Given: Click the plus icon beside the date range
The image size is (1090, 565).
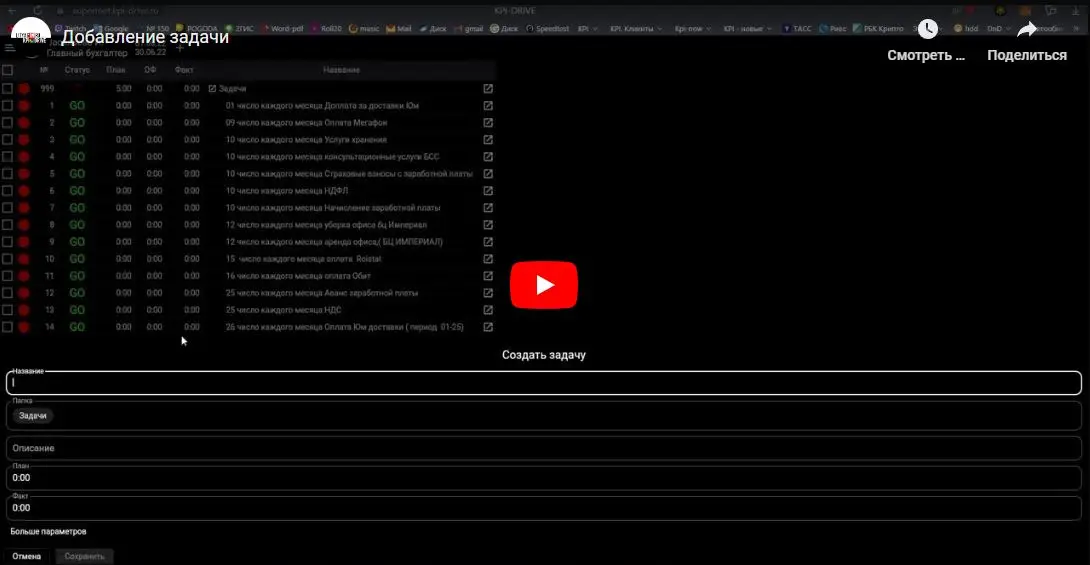Looking at the screenshot, I should click(180, 48).
